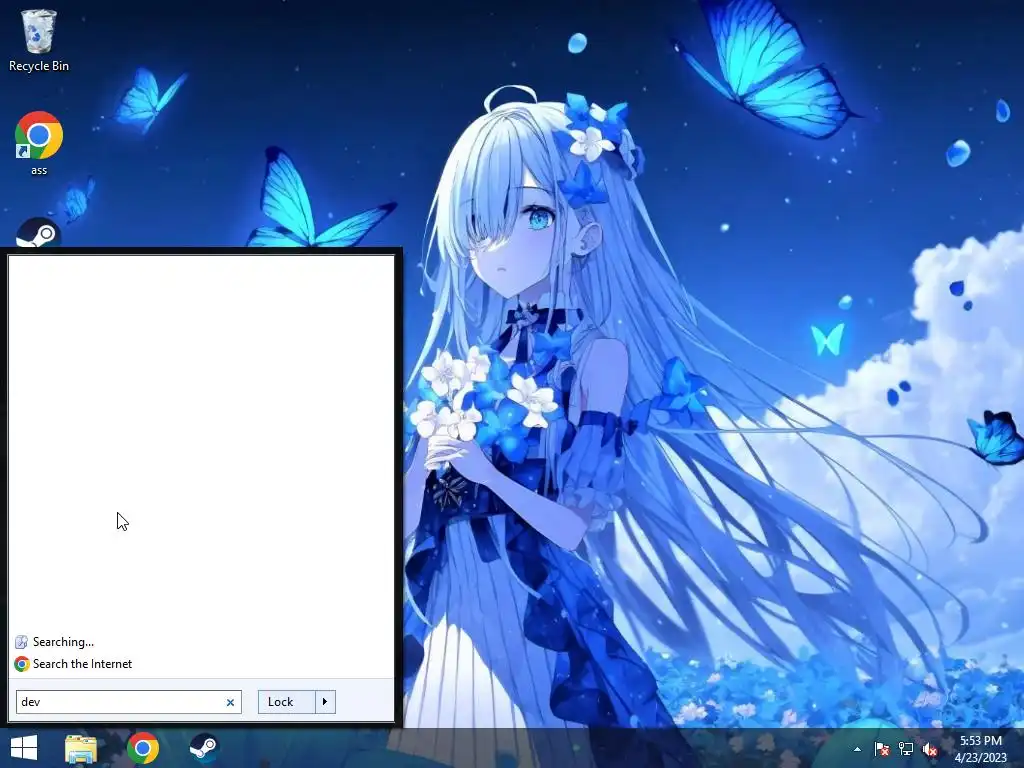Select the Chrome shortcut labeled ass
Viewport: 1024px width, 768px height.
click(39, 143)
